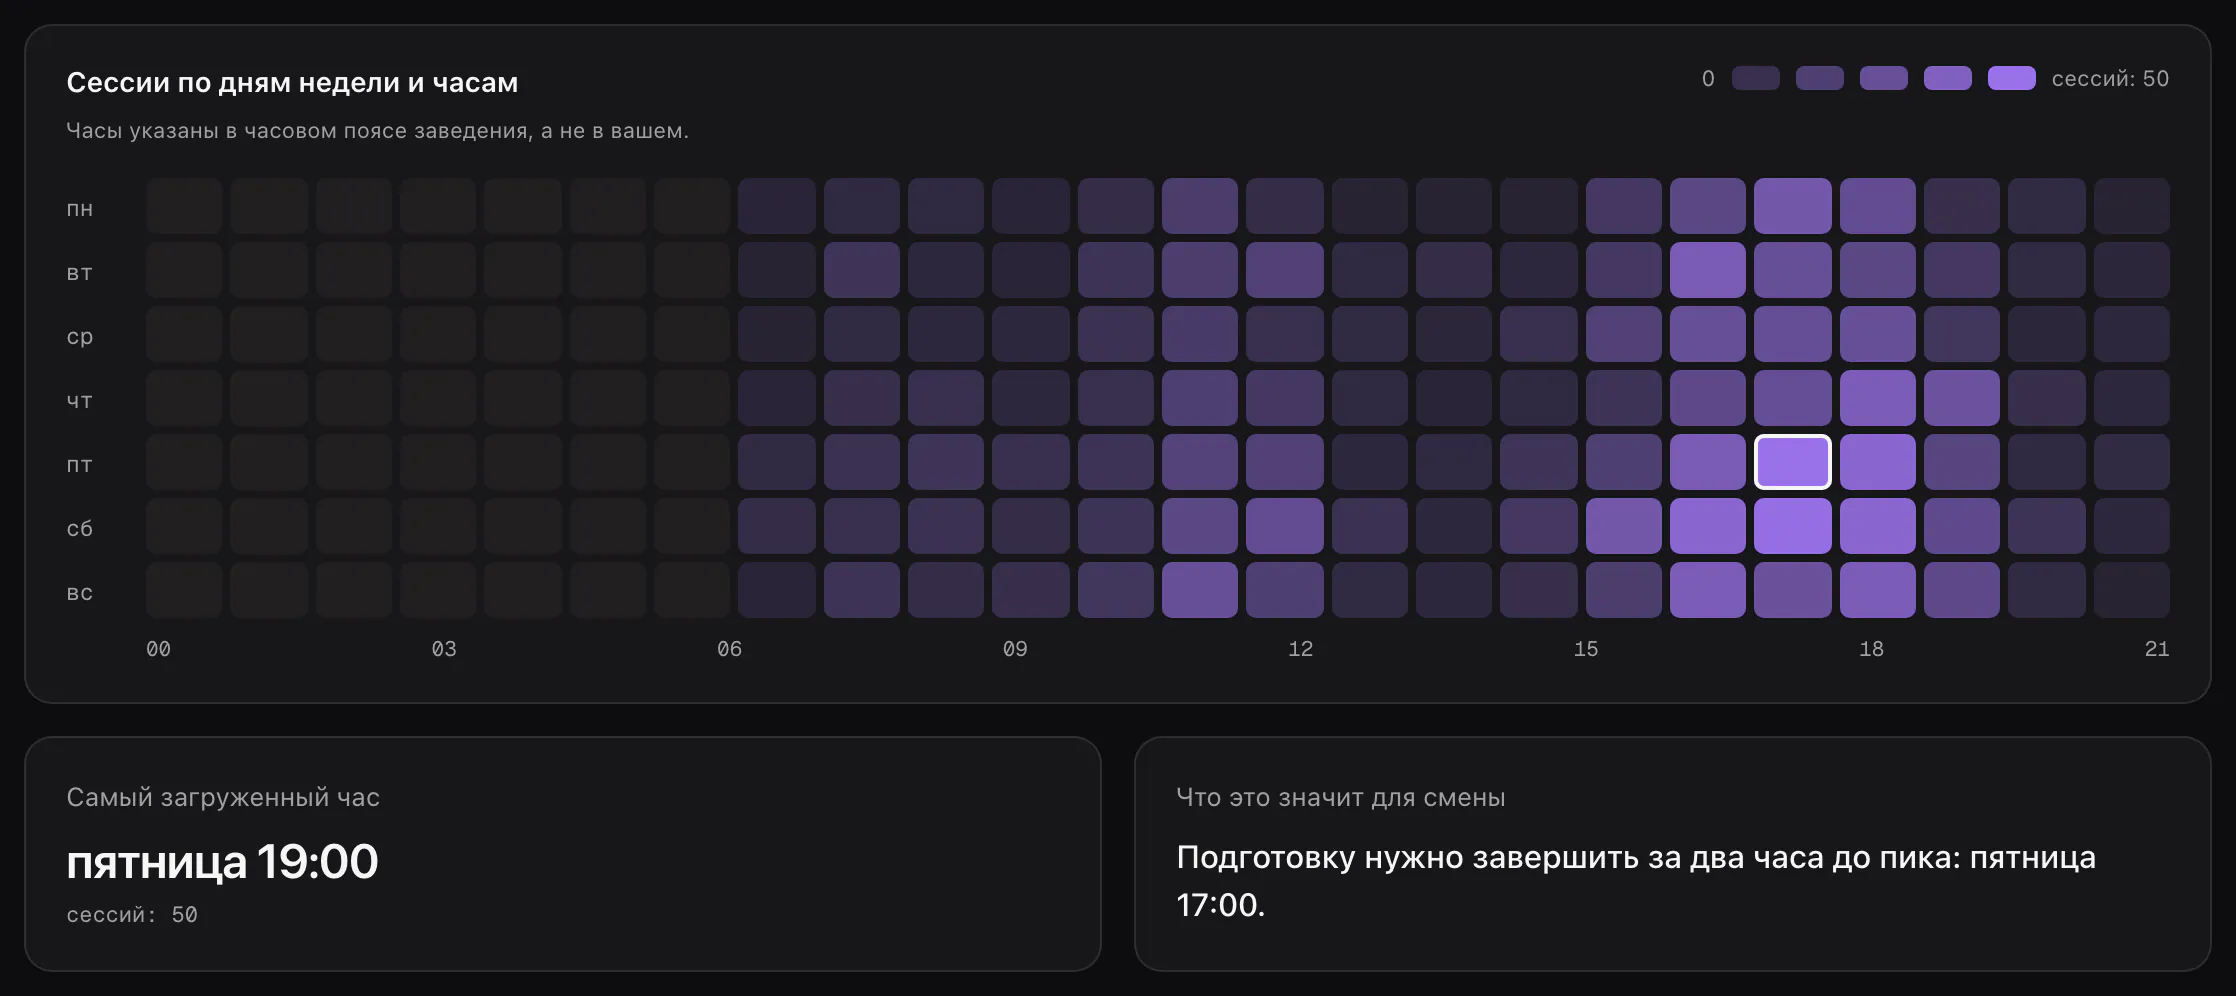Image resolution: width=2236 pixels, height=996 pixels.
Task: Click the 18 hour axis label
Action: [1871, 649]
